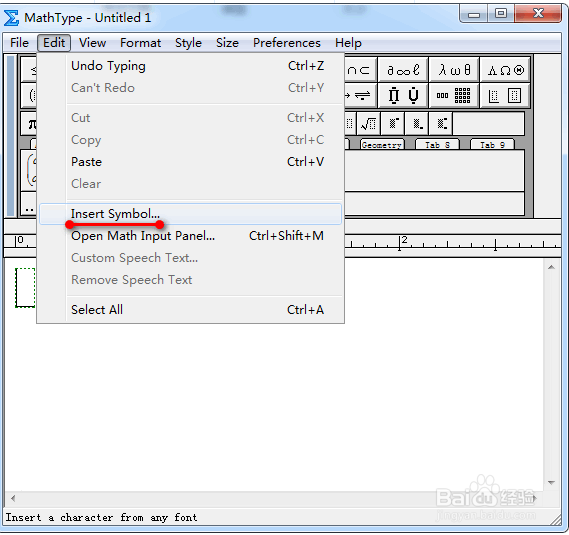The height and width of the screenshot is (535, 569).
Task: Open the miscellaneous symbols palette (∂ ∞ ℓ)
Action: [403, 70]
